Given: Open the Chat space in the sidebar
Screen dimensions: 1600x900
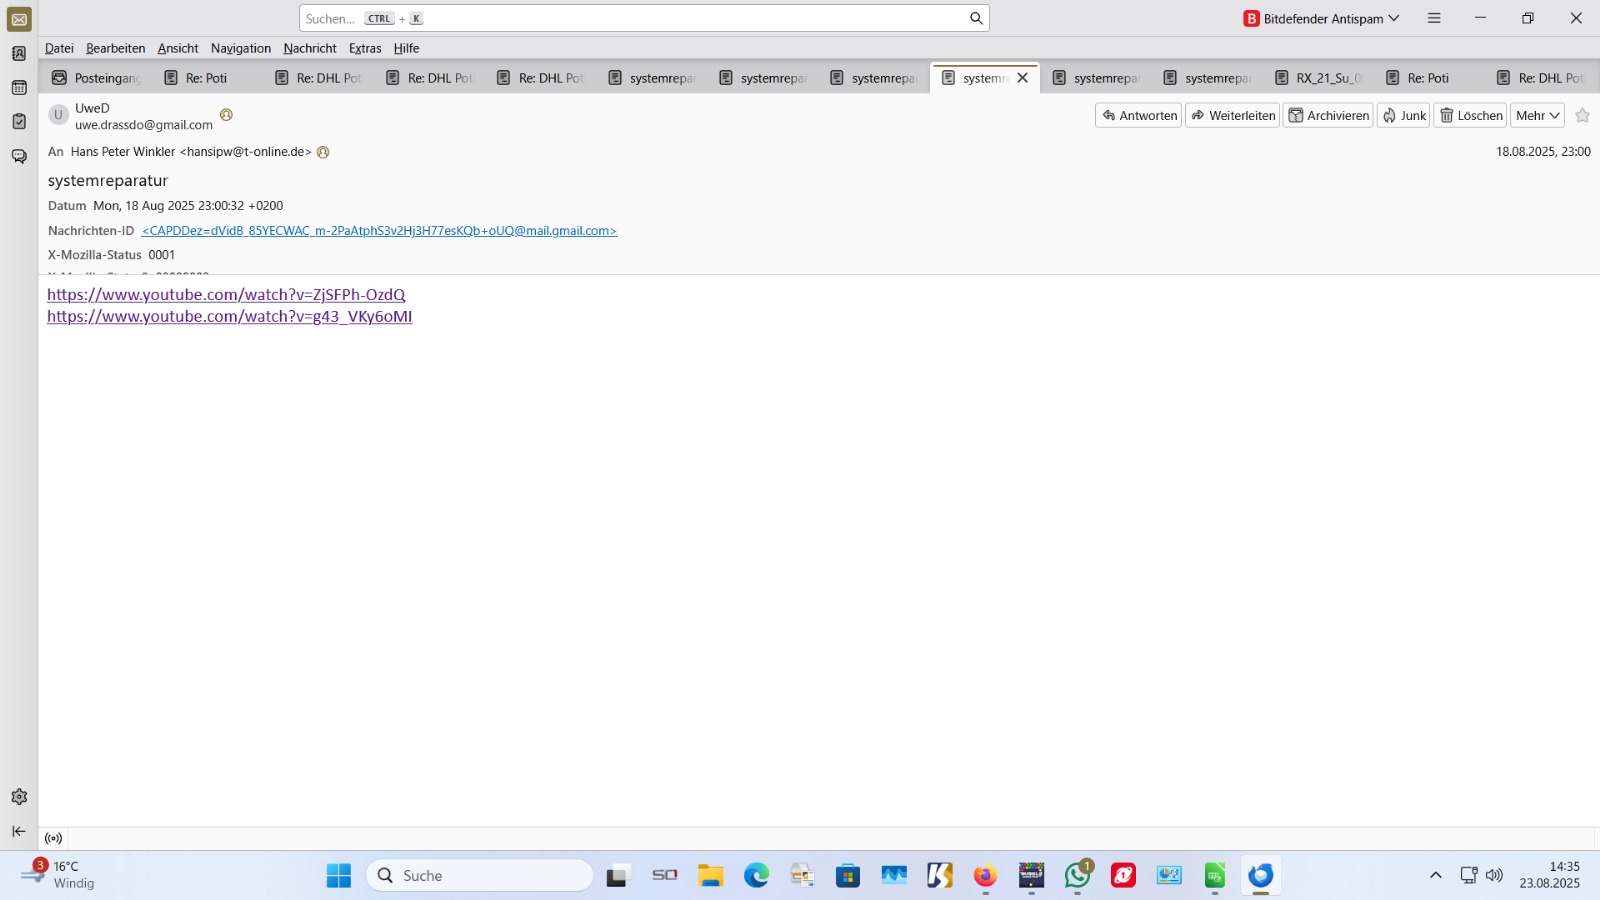Looking at the screenshot, I should [19, 156].
